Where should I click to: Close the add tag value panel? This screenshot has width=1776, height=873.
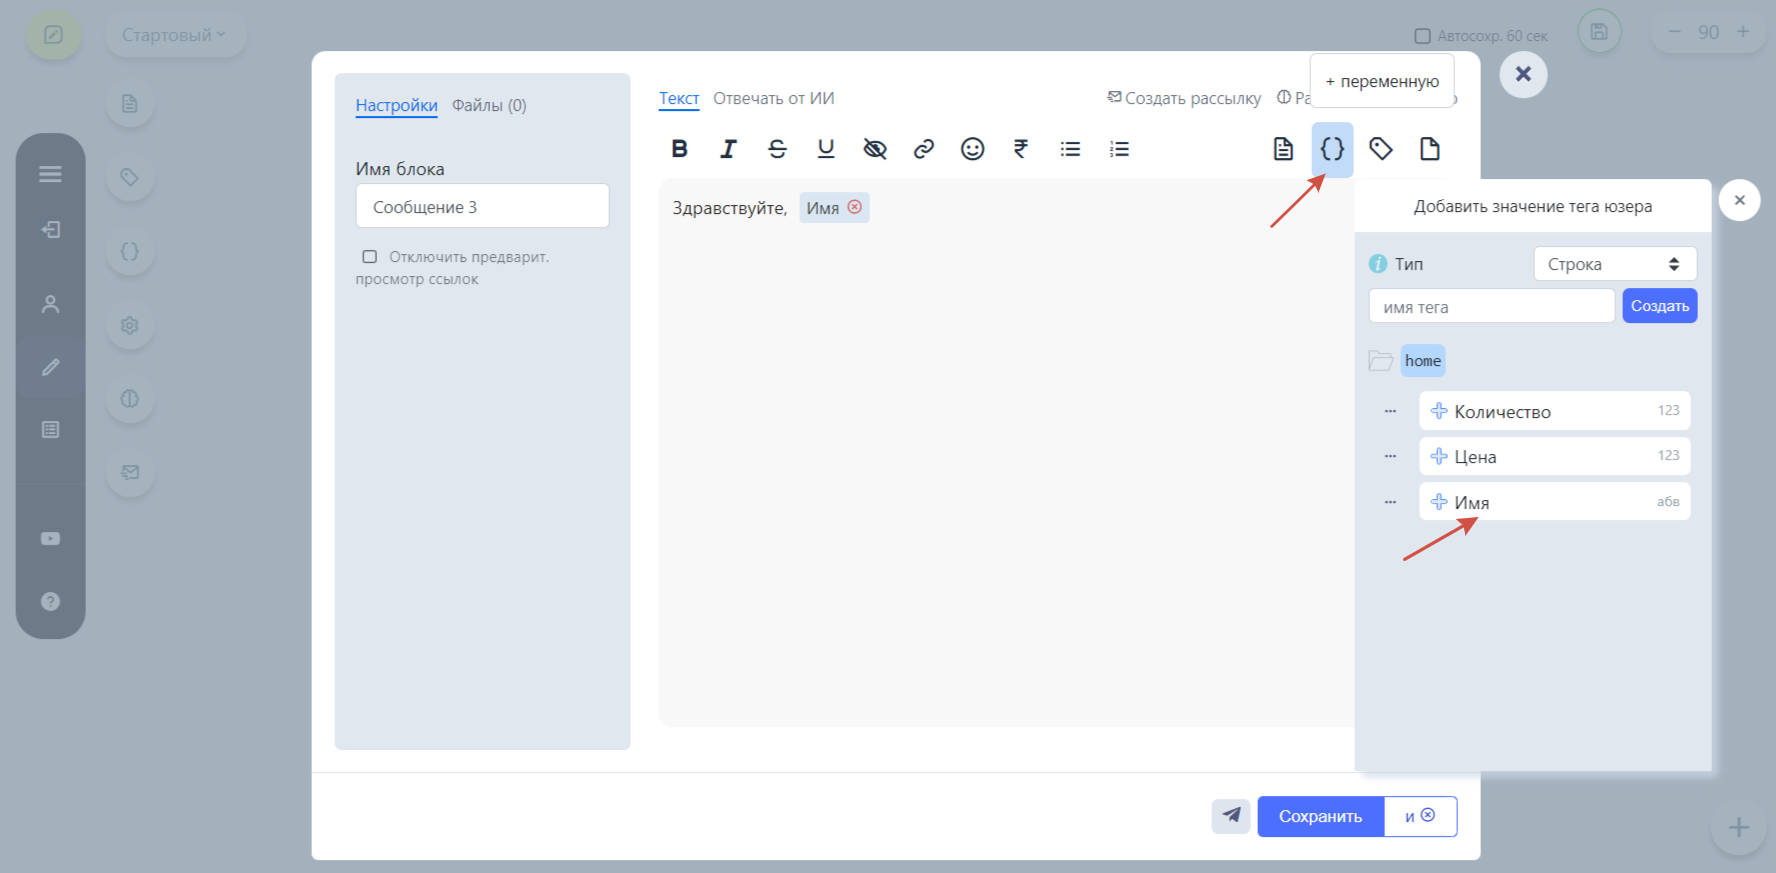point(1739,200)
